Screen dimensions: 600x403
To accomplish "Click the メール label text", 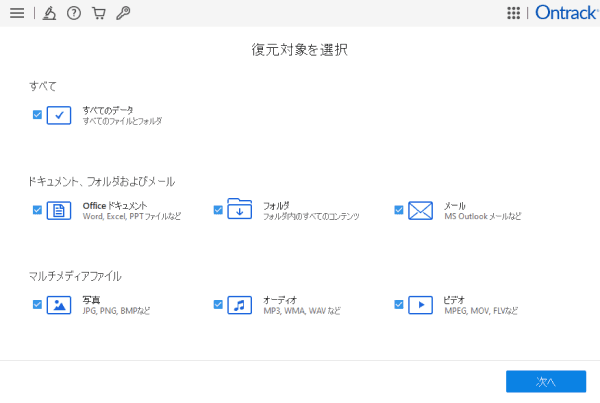I will point(455,206).
